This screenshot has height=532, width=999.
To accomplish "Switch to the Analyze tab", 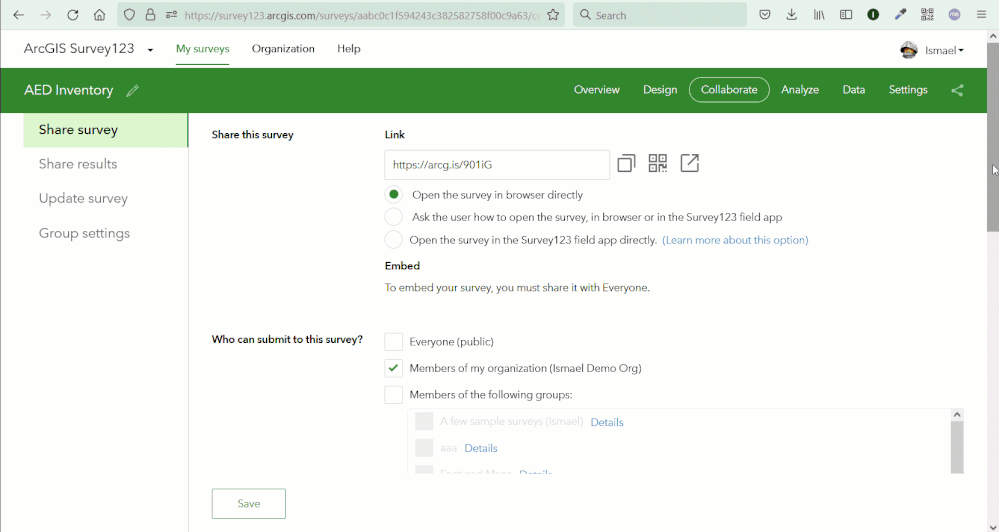I will point(800,90).
